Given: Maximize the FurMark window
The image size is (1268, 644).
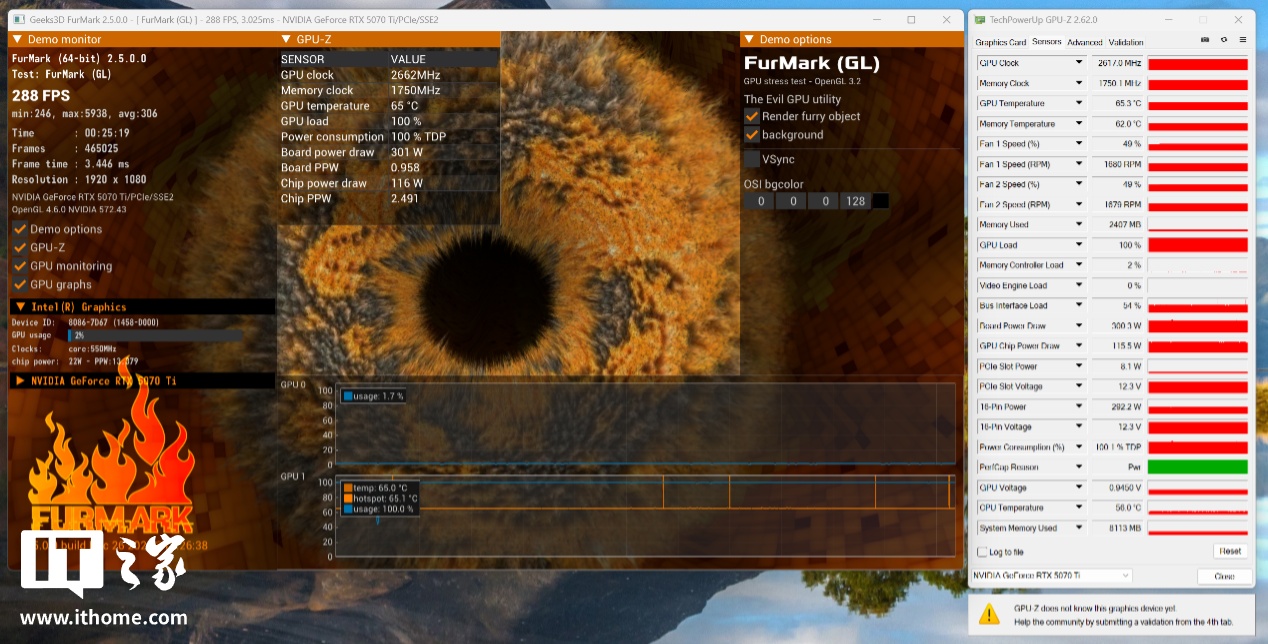Looking at the screenshot, I should pos(911,20).
